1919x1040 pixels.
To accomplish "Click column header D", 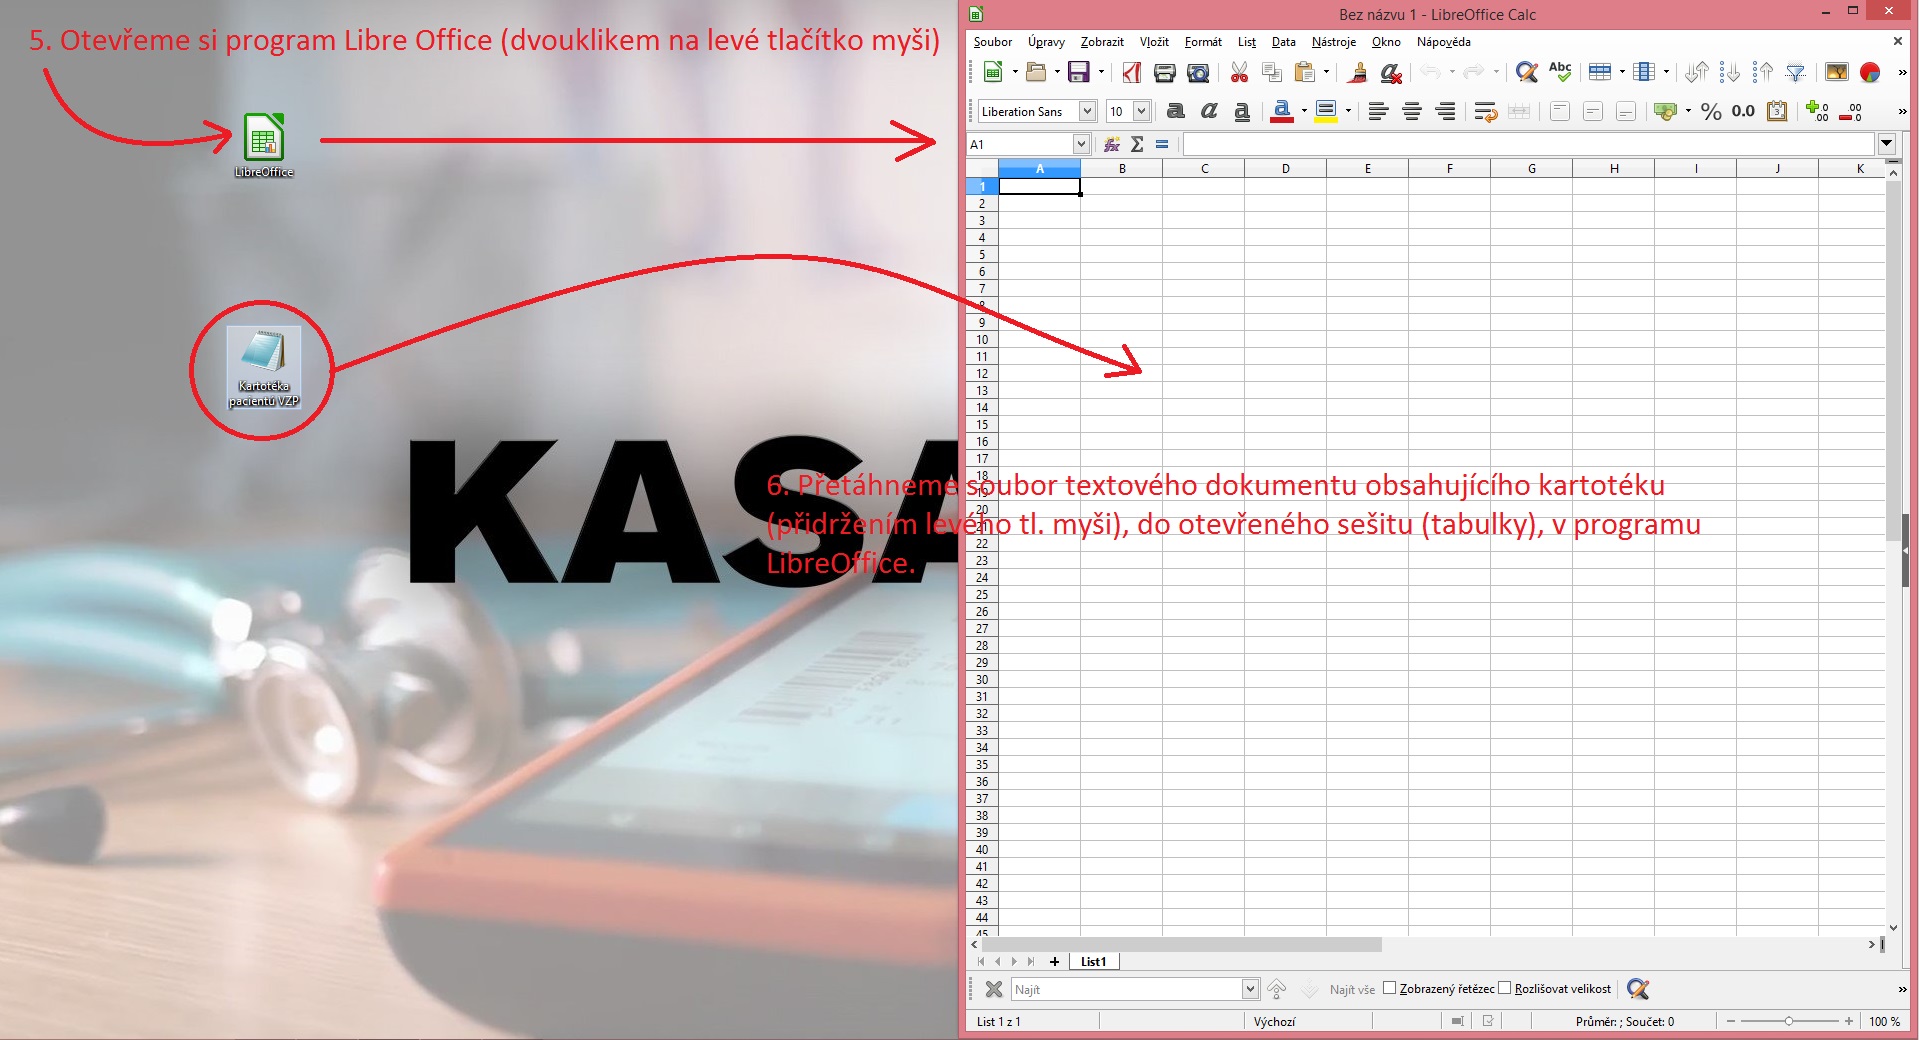I will click(1285, 168).
